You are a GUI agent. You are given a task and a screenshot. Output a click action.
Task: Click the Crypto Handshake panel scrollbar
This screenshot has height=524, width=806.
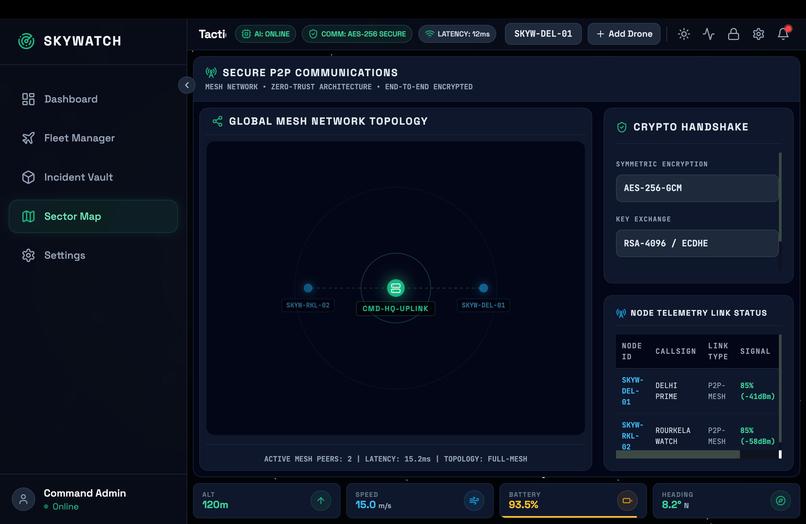pyautogui.click(x=780, y=197)
